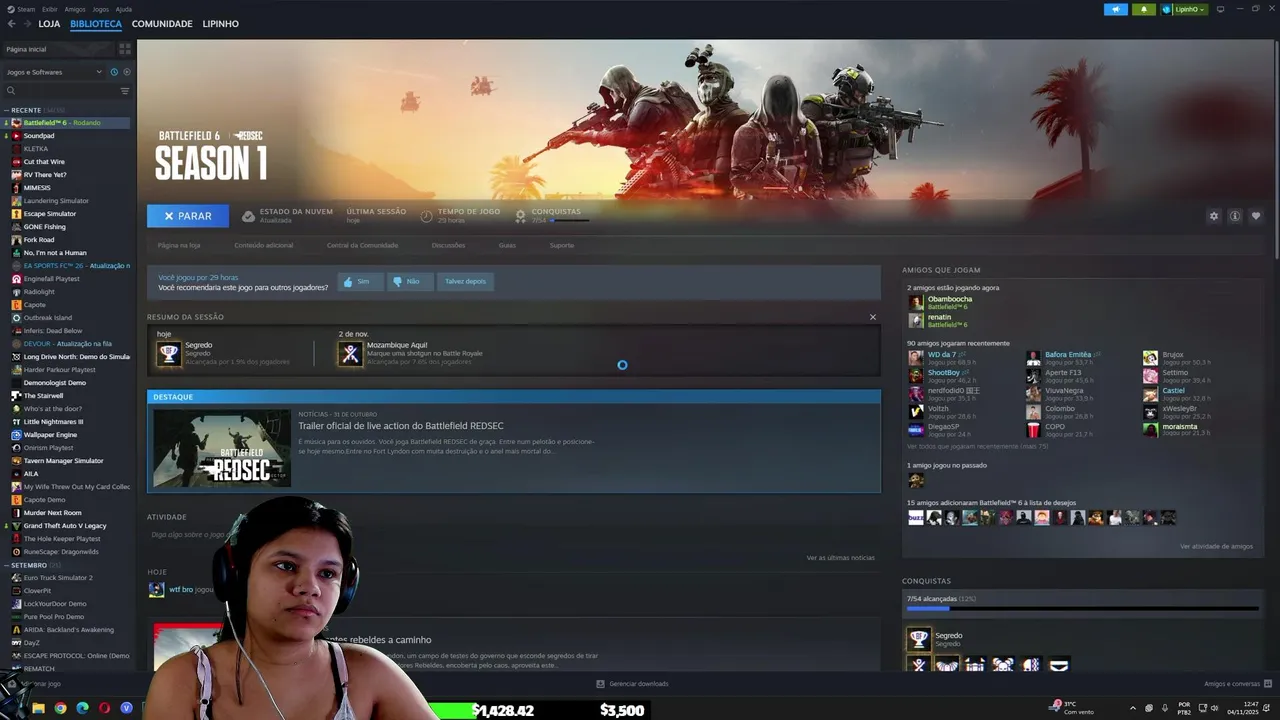
Task: Open the LipinhO account dropdown
Action: [1184, 9]
